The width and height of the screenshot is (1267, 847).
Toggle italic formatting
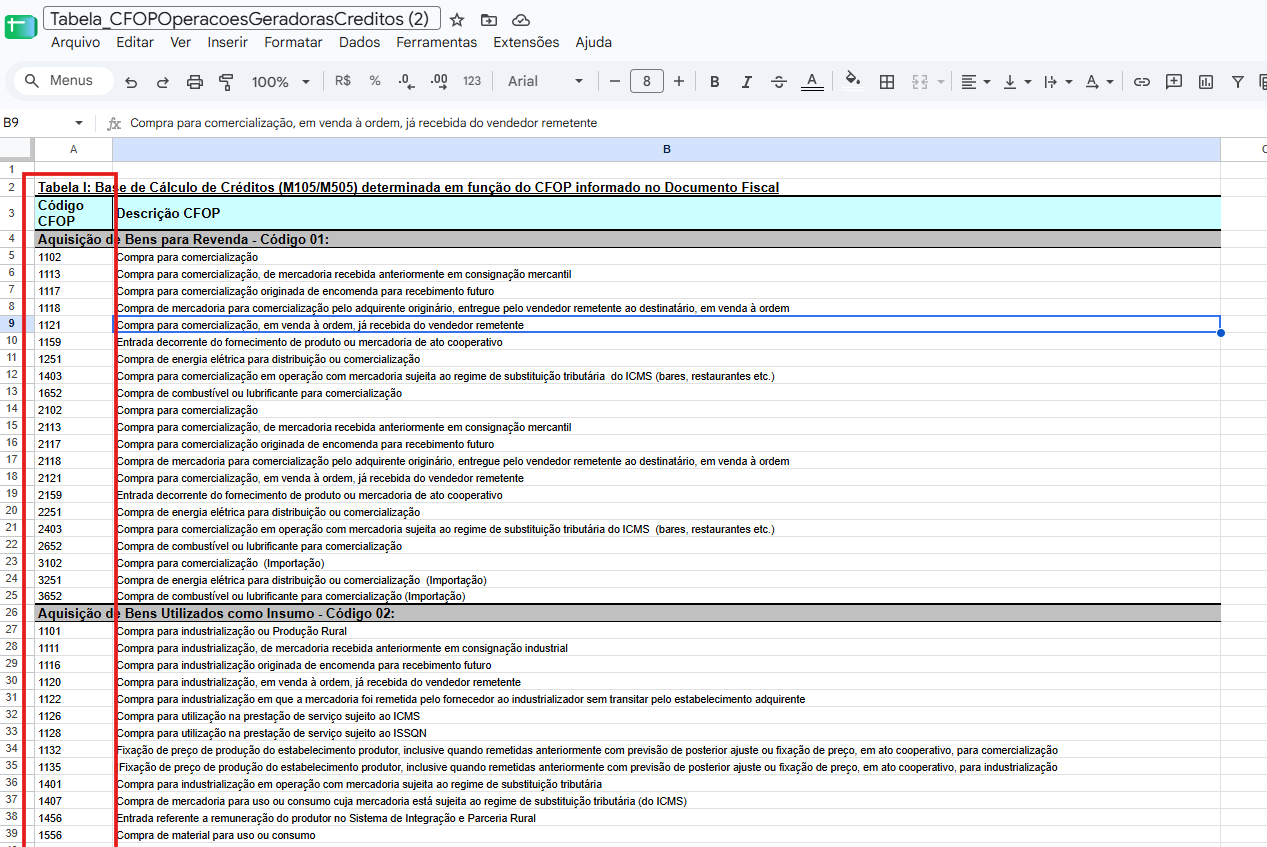pos(746,81)
